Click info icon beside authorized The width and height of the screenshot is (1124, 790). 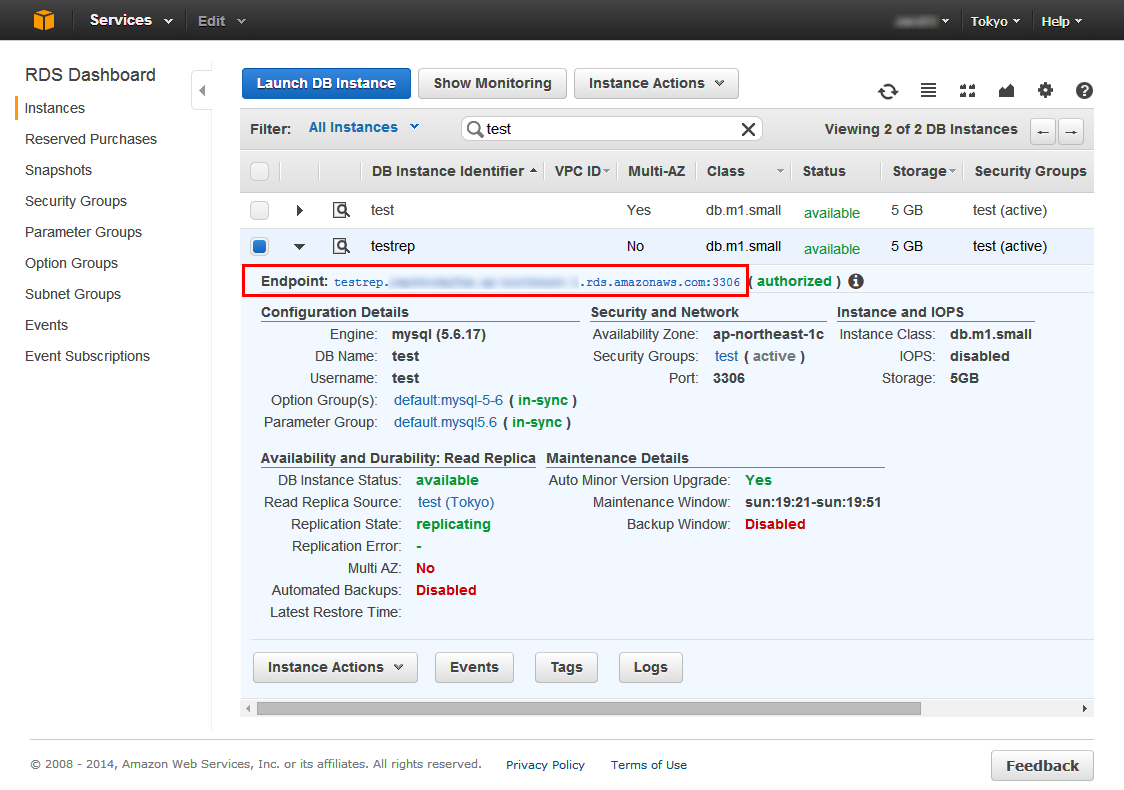coord(856,281)
